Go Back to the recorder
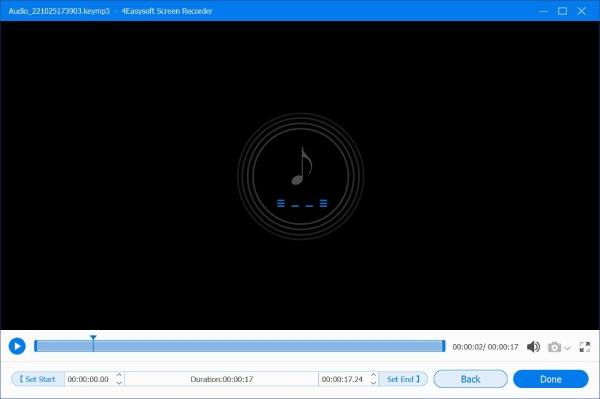The image size is (600, 399). coord(470,379)
